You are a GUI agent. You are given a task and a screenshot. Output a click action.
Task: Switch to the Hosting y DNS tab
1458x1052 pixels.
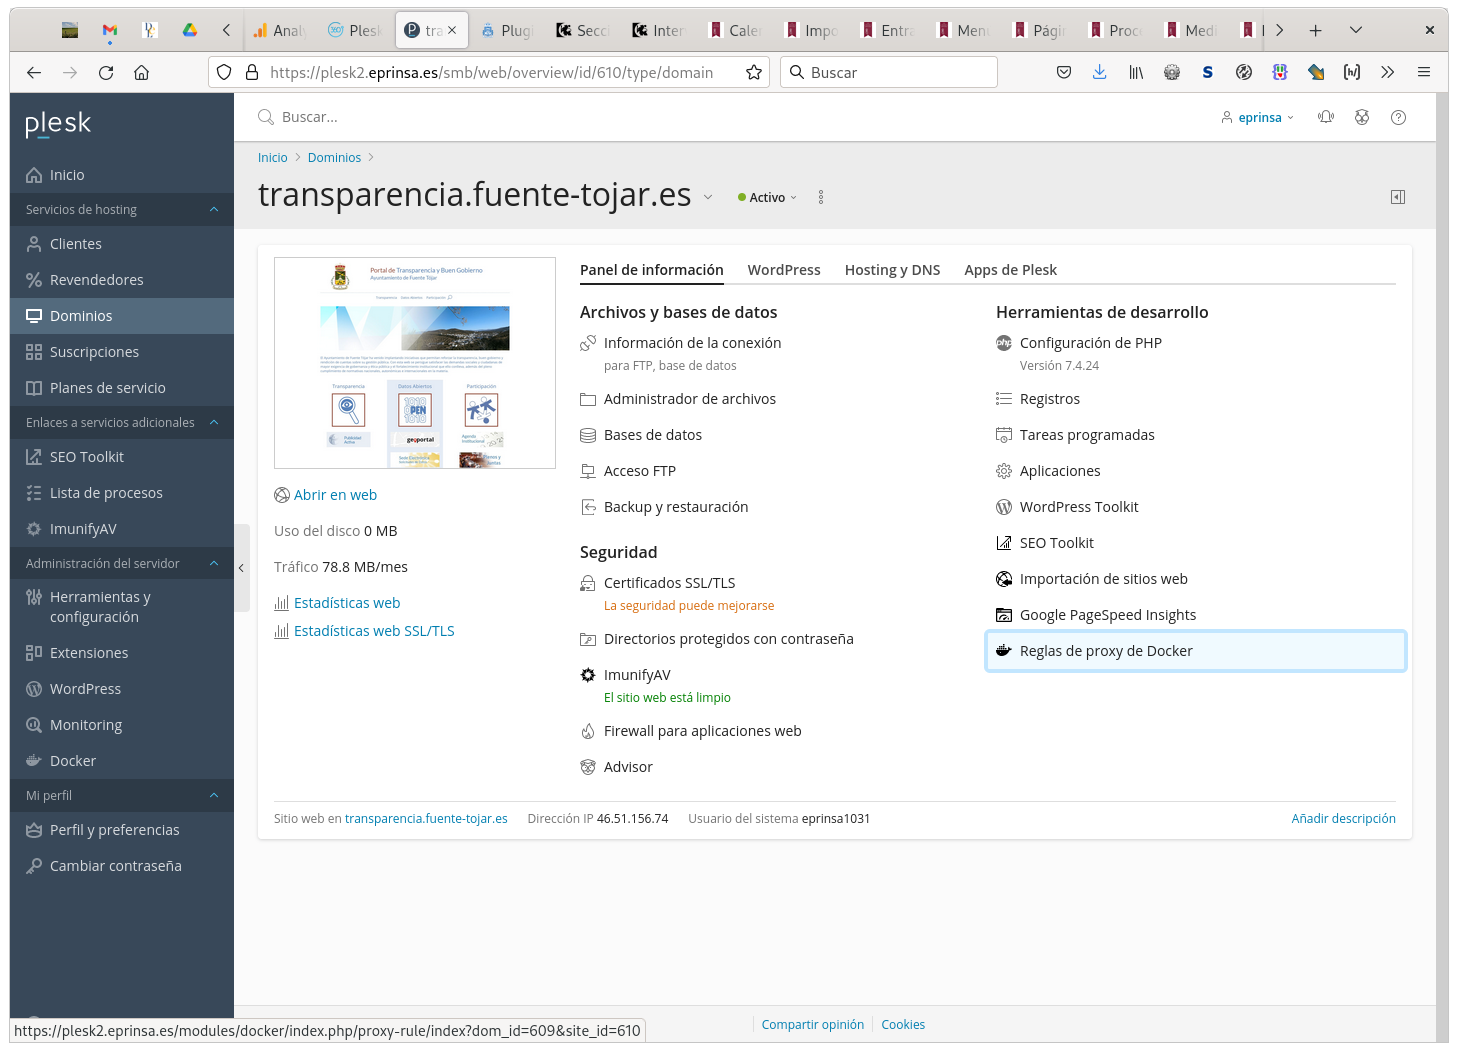tap(892, 270)
